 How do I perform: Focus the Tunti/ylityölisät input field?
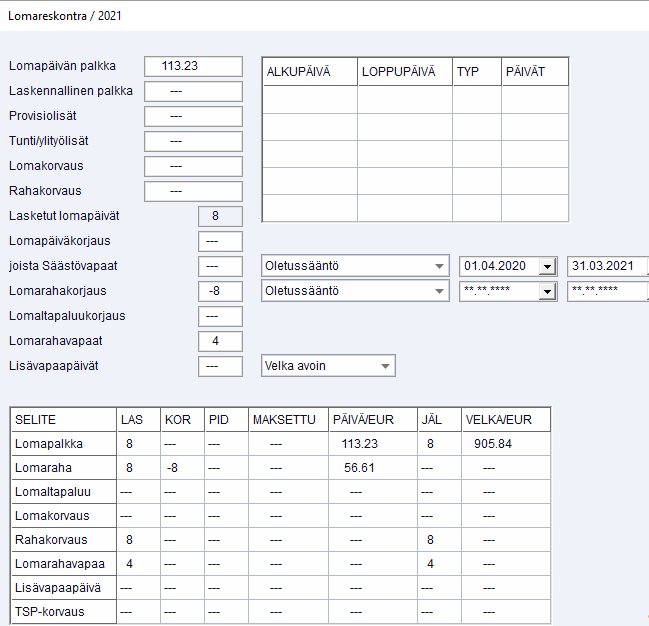(x=193, y=141)
